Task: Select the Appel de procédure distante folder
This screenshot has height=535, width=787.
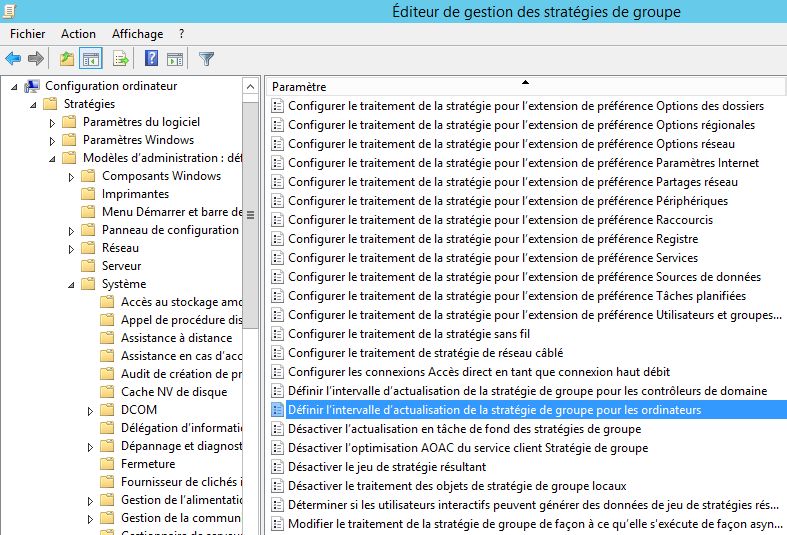Action: pos(181,320)
